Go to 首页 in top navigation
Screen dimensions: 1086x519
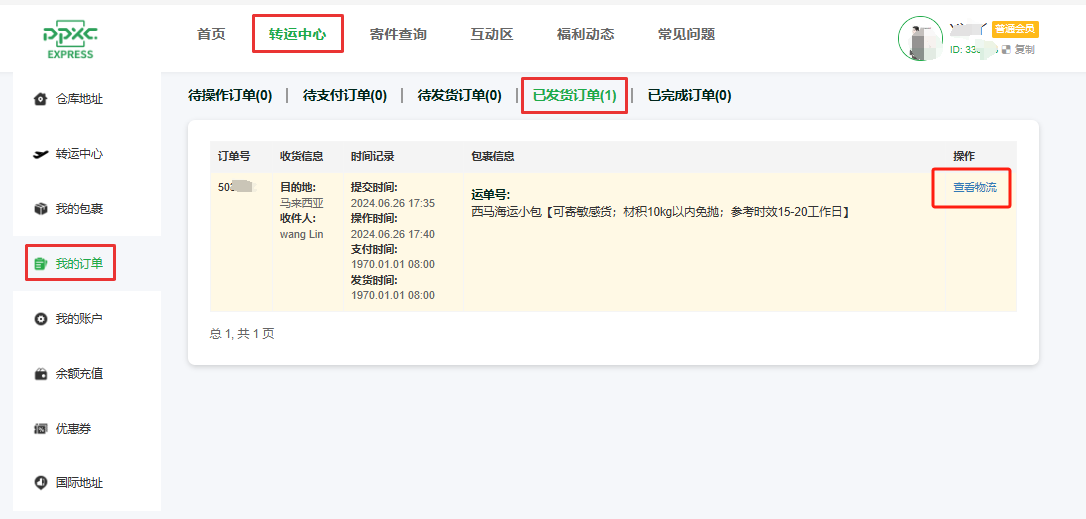(x=211, y=34)
